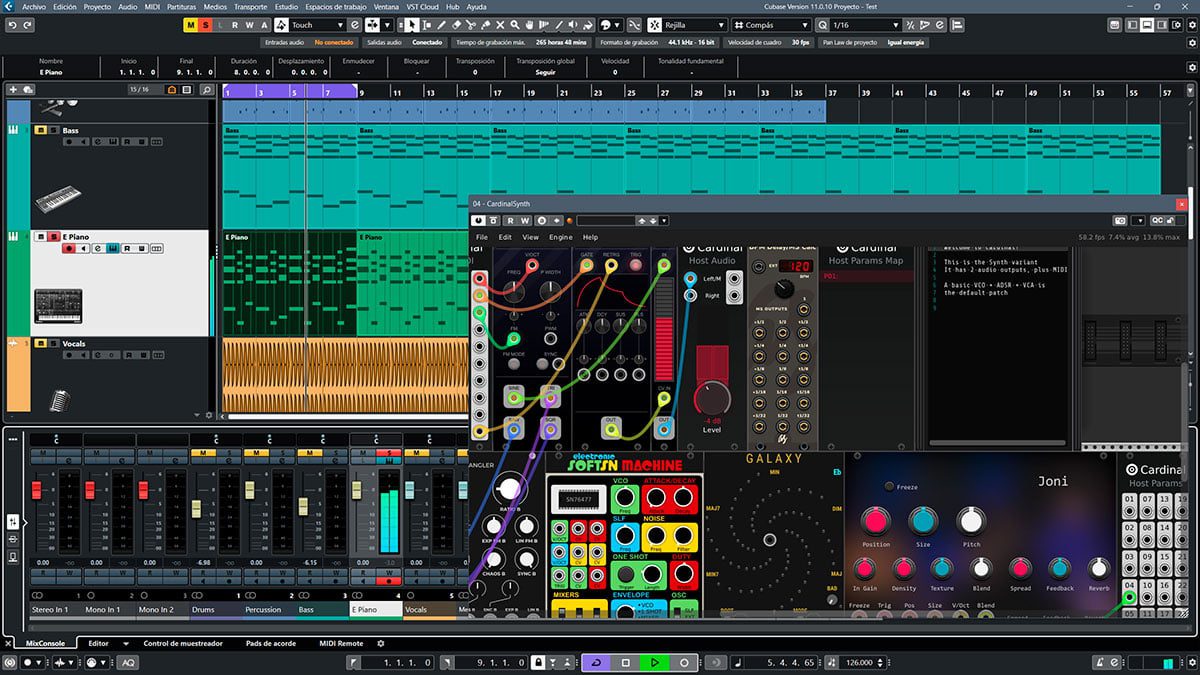Image resolution: width=1200 pixels, height=675 pixels.
Task: Click the CardinalSynth plugin camera snapshot icon
Action: click(1121, 220)
